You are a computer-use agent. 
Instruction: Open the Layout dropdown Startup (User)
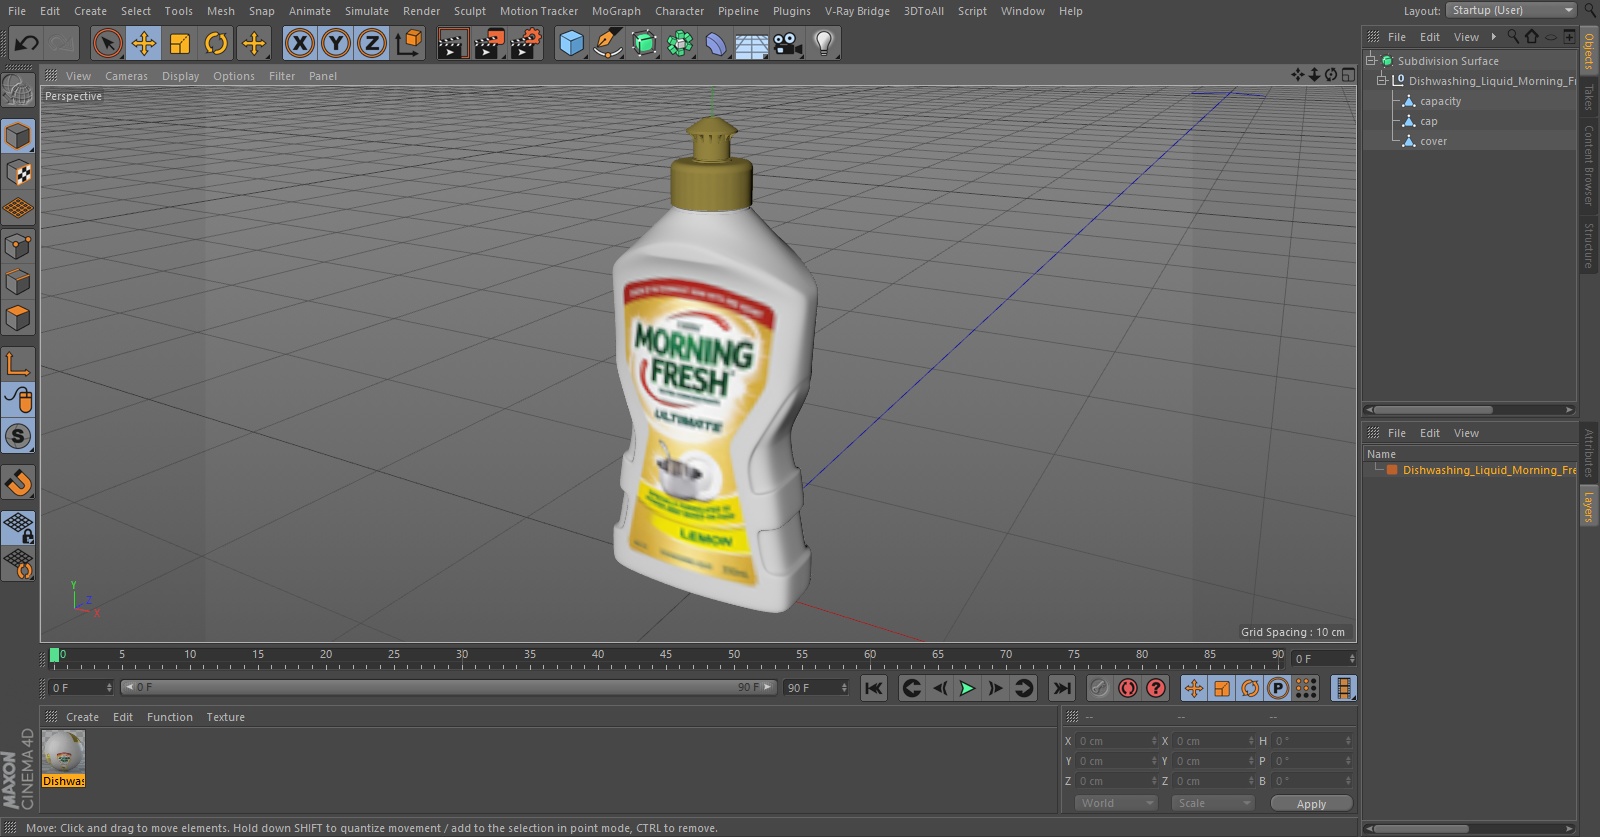(1511, 10)
